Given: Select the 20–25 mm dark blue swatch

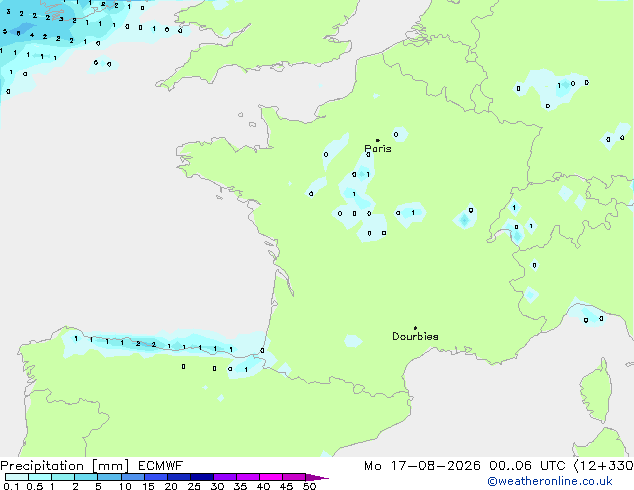Looking at the screenshot, I should click(x=179, y=477).
